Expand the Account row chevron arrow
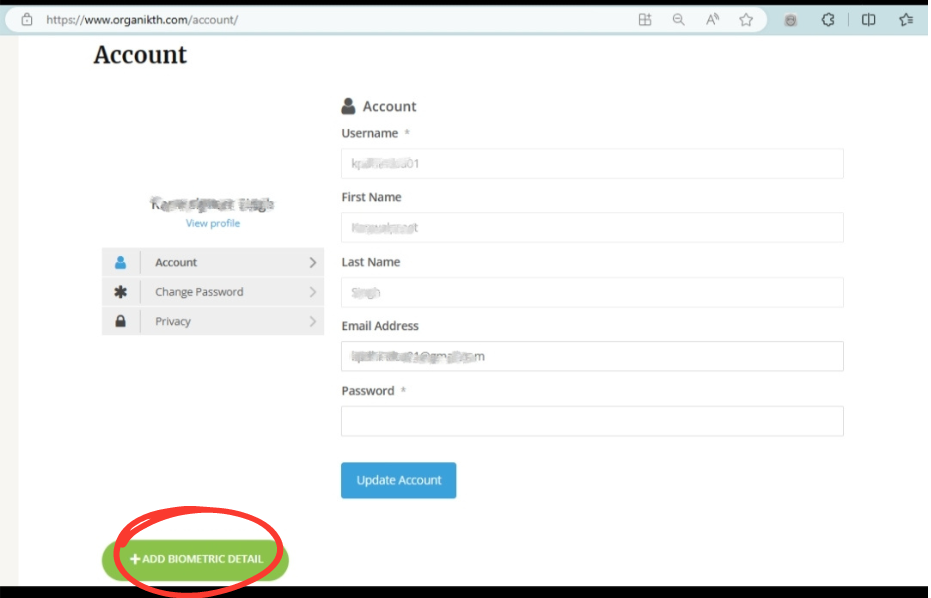The height and width of the screenshot is (598, 931). (312, 262)
